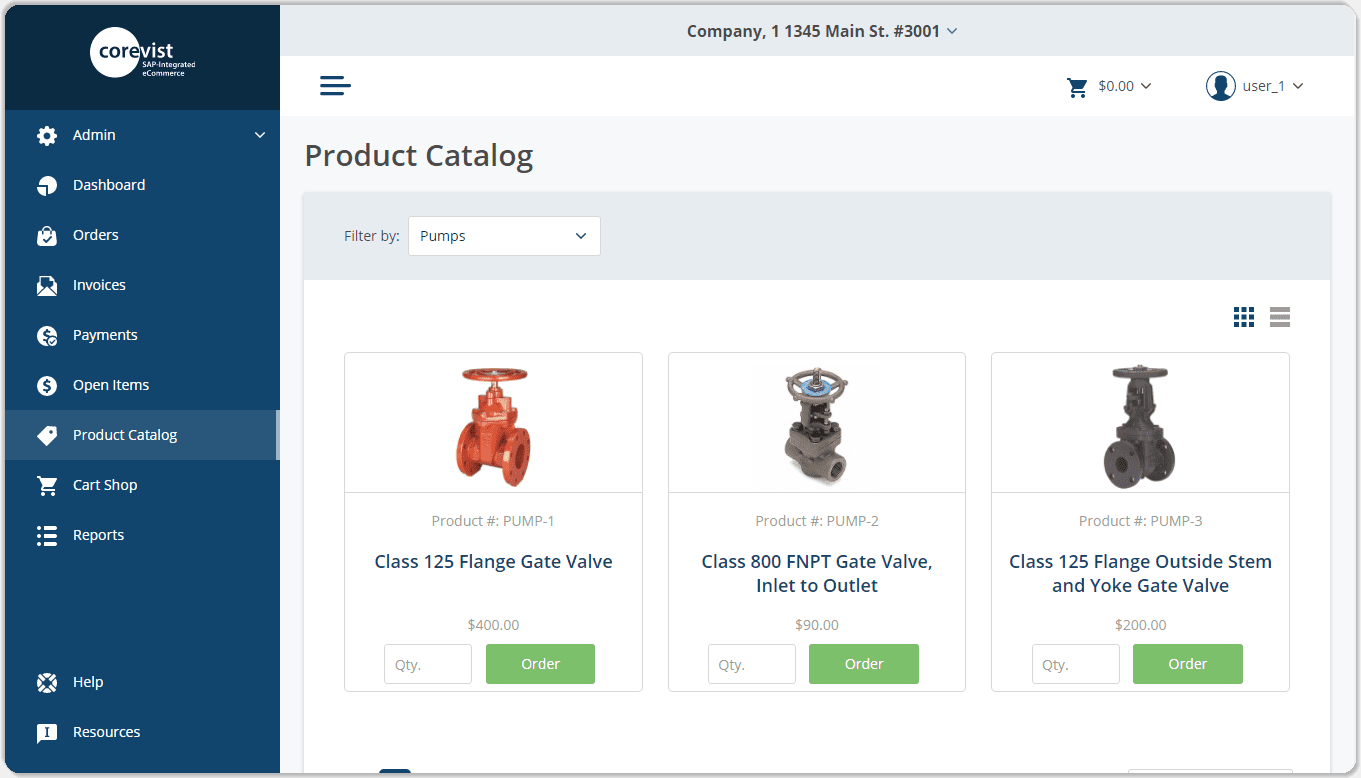This screenshot has height=778, width=1361.
Task: Click Order button for PUMP-1
Action: 540,663
